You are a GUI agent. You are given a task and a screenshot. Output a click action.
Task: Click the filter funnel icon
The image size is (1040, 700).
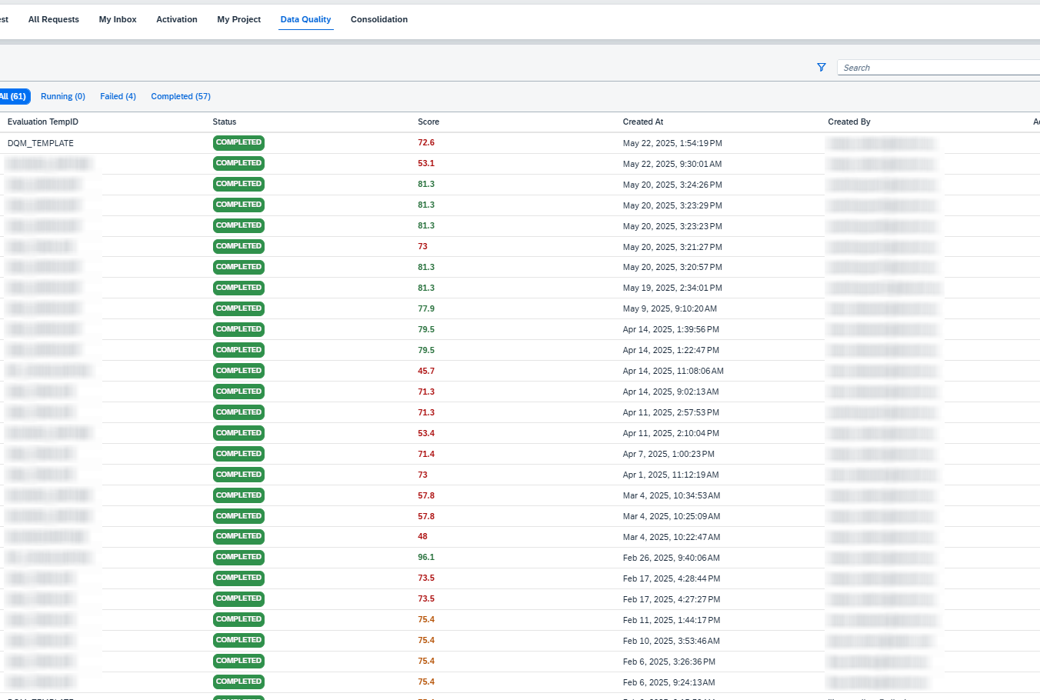[x=821, y=68]
